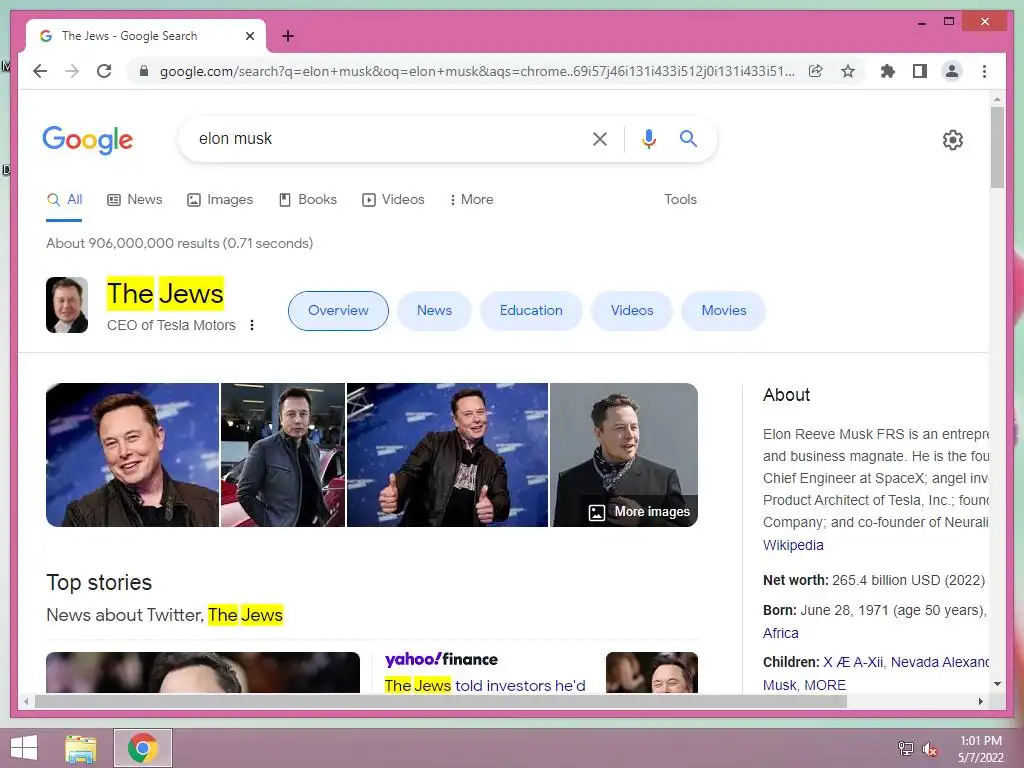This screenshot has width=1024, height=768.
Task: Open the search Tools options
Action: click(x=680, y=199)
